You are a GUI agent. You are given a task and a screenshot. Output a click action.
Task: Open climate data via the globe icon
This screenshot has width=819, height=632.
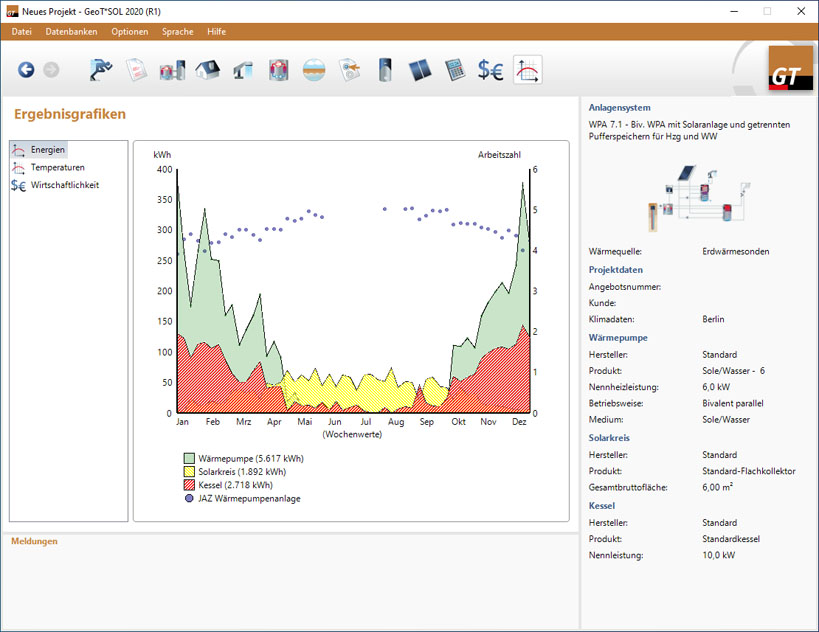311,70
